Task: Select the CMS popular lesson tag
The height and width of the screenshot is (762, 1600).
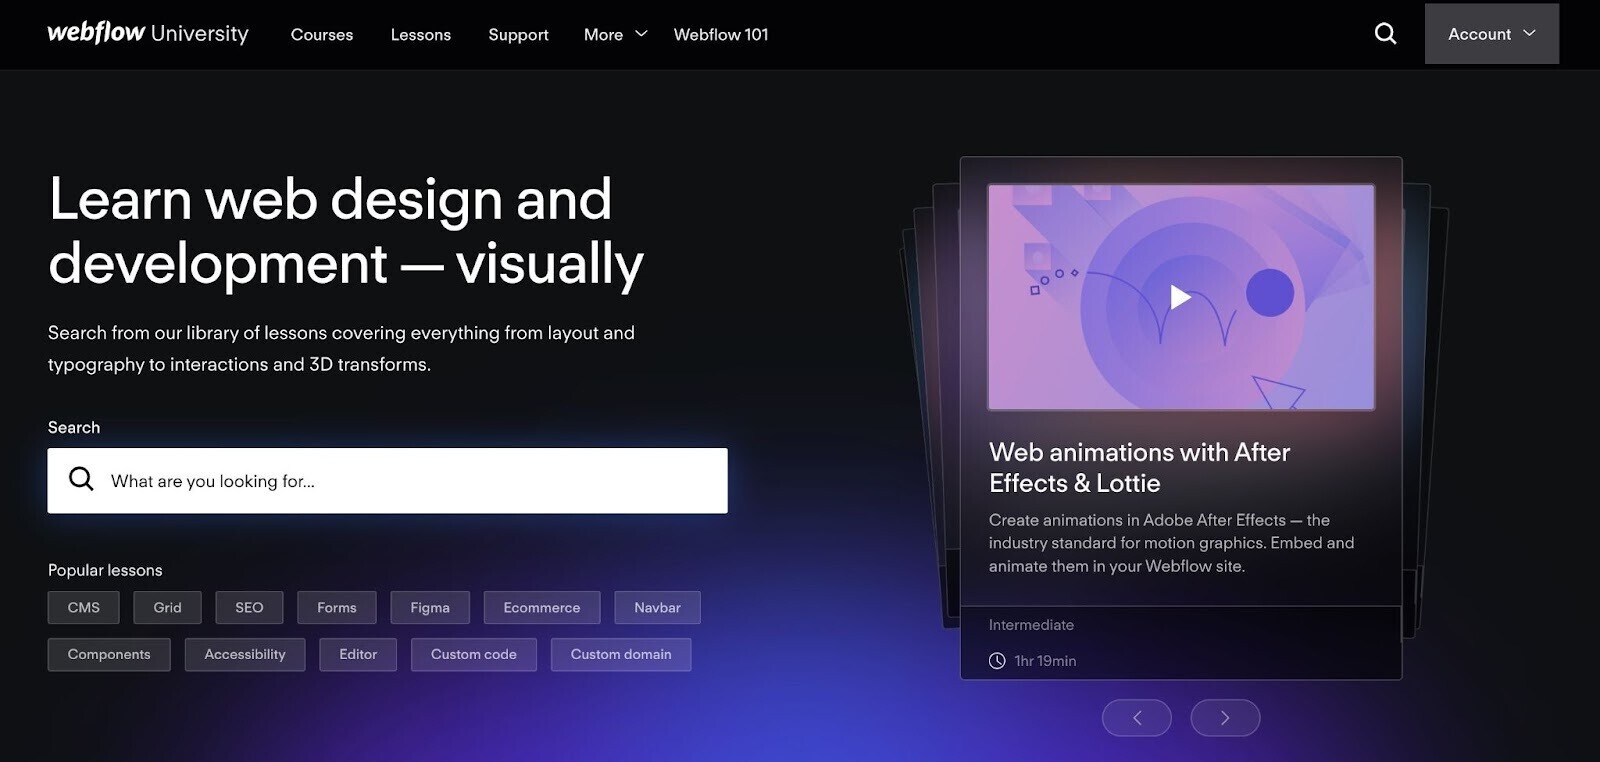Action: [84, 607]
